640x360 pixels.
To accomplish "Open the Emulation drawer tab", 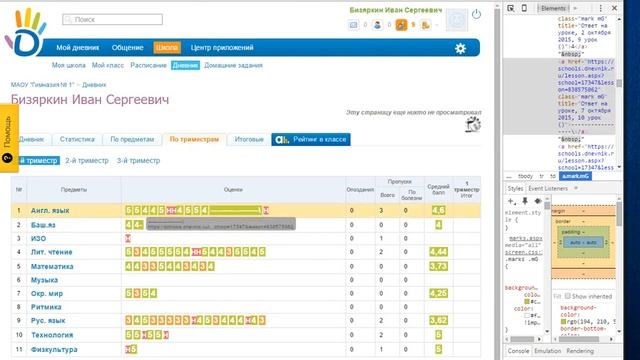I will click(547, 351).
